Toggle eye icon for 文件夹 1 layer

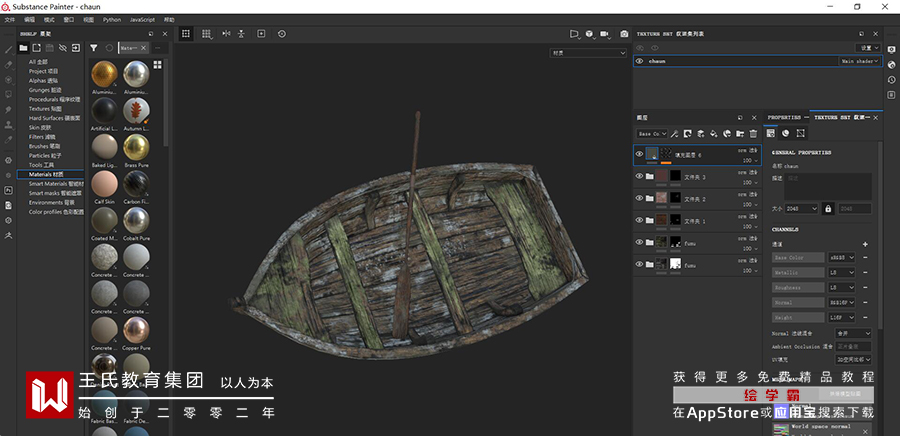tap(640, 220)
